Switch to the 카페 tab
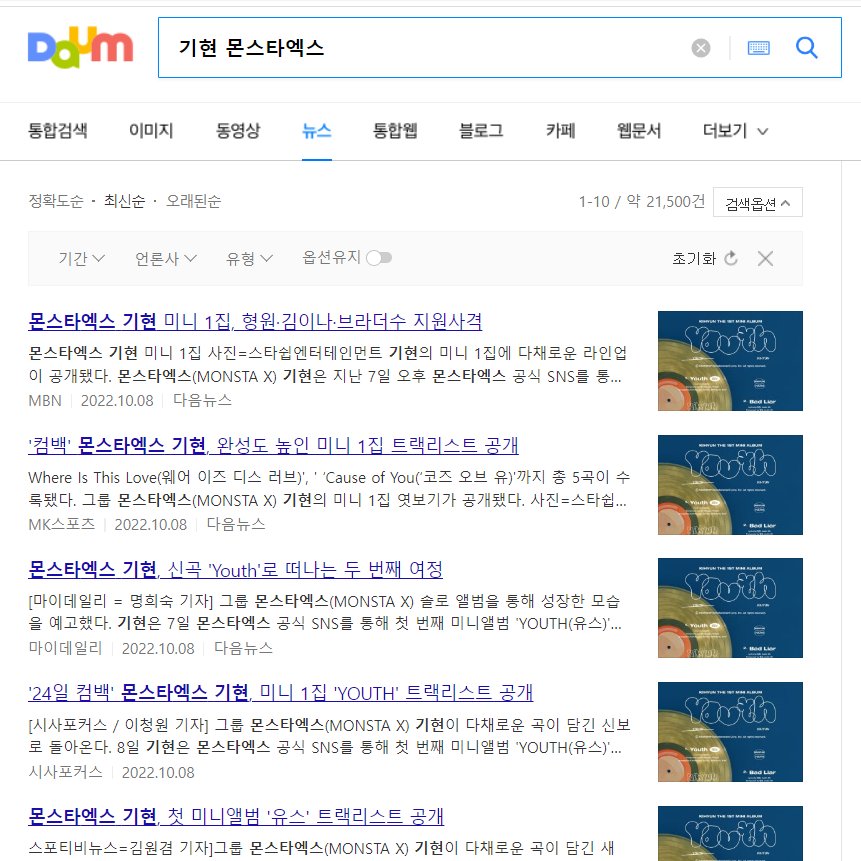Image resolution: width=861 pixels, height=861 pixels. tap(560, 131)
